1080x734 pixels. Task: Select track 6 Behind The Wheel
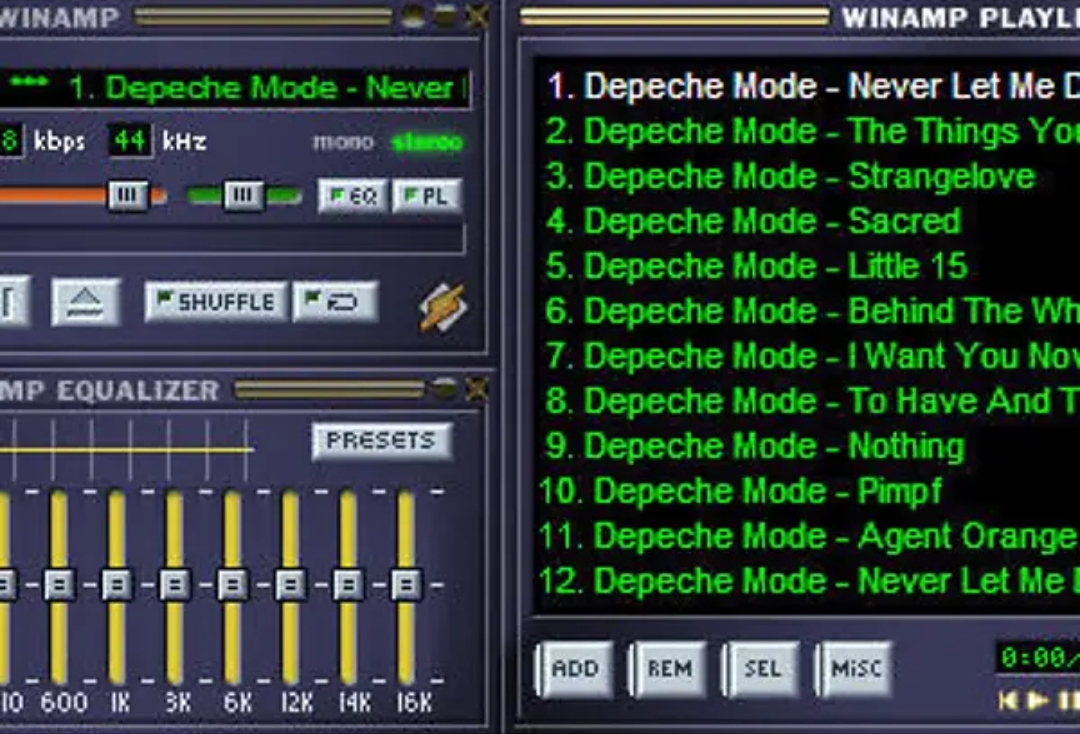tap(808, 312)
